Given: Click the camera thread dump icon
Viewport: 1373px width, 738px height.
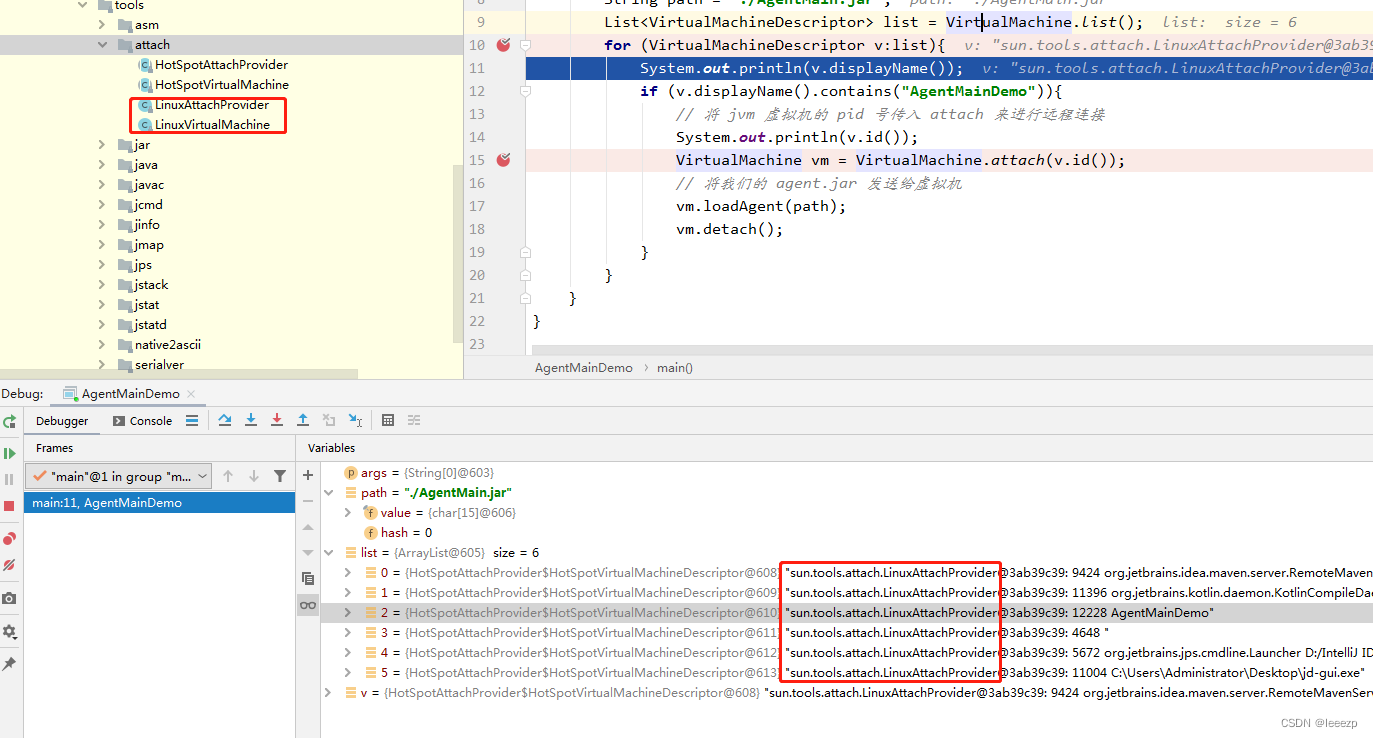Looking at the screenshot, I should pos(9,598).
